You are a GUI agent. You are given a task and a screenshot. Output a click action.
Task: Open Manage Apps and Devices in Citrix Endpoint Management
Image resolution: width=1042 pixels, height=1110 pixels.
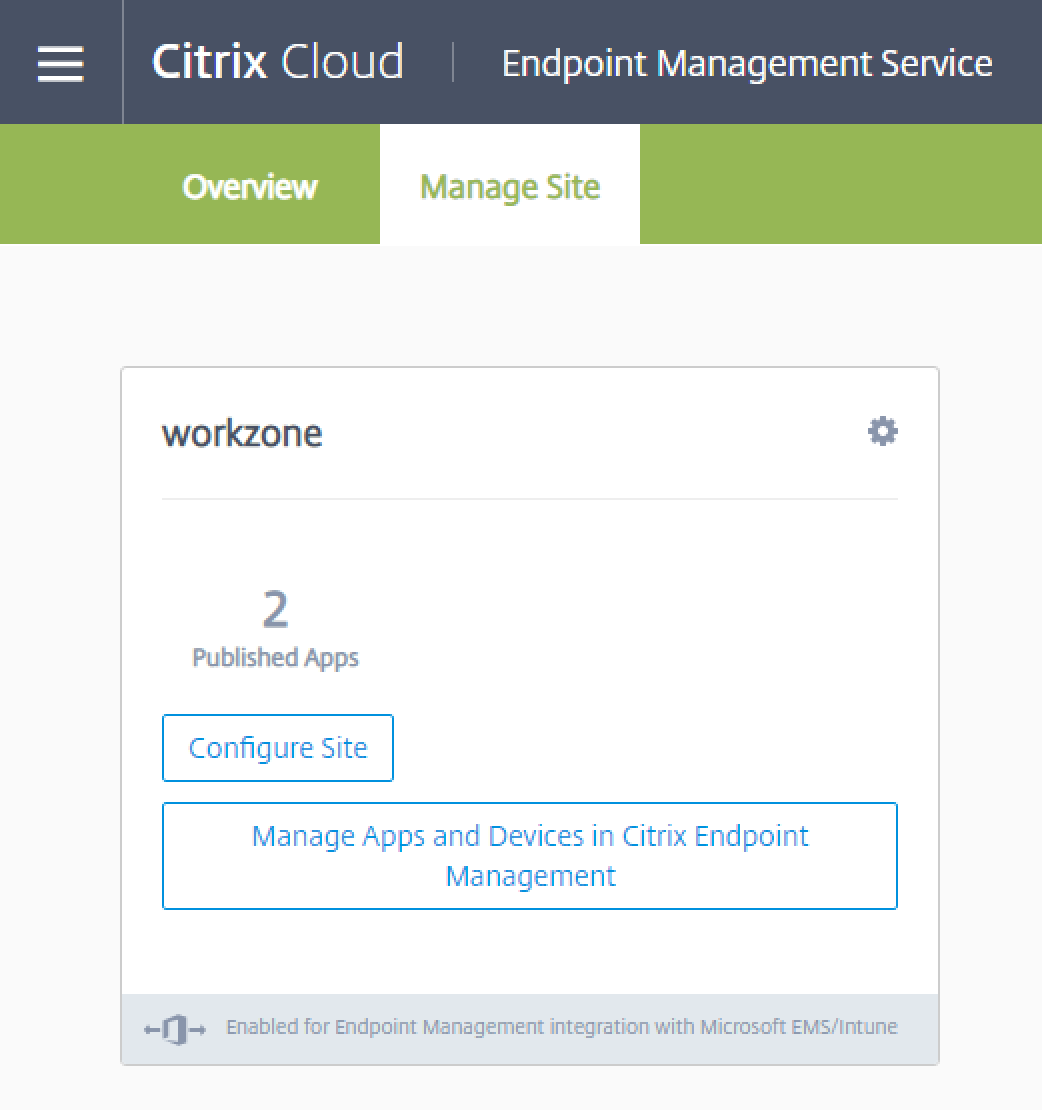coord(529,855)
